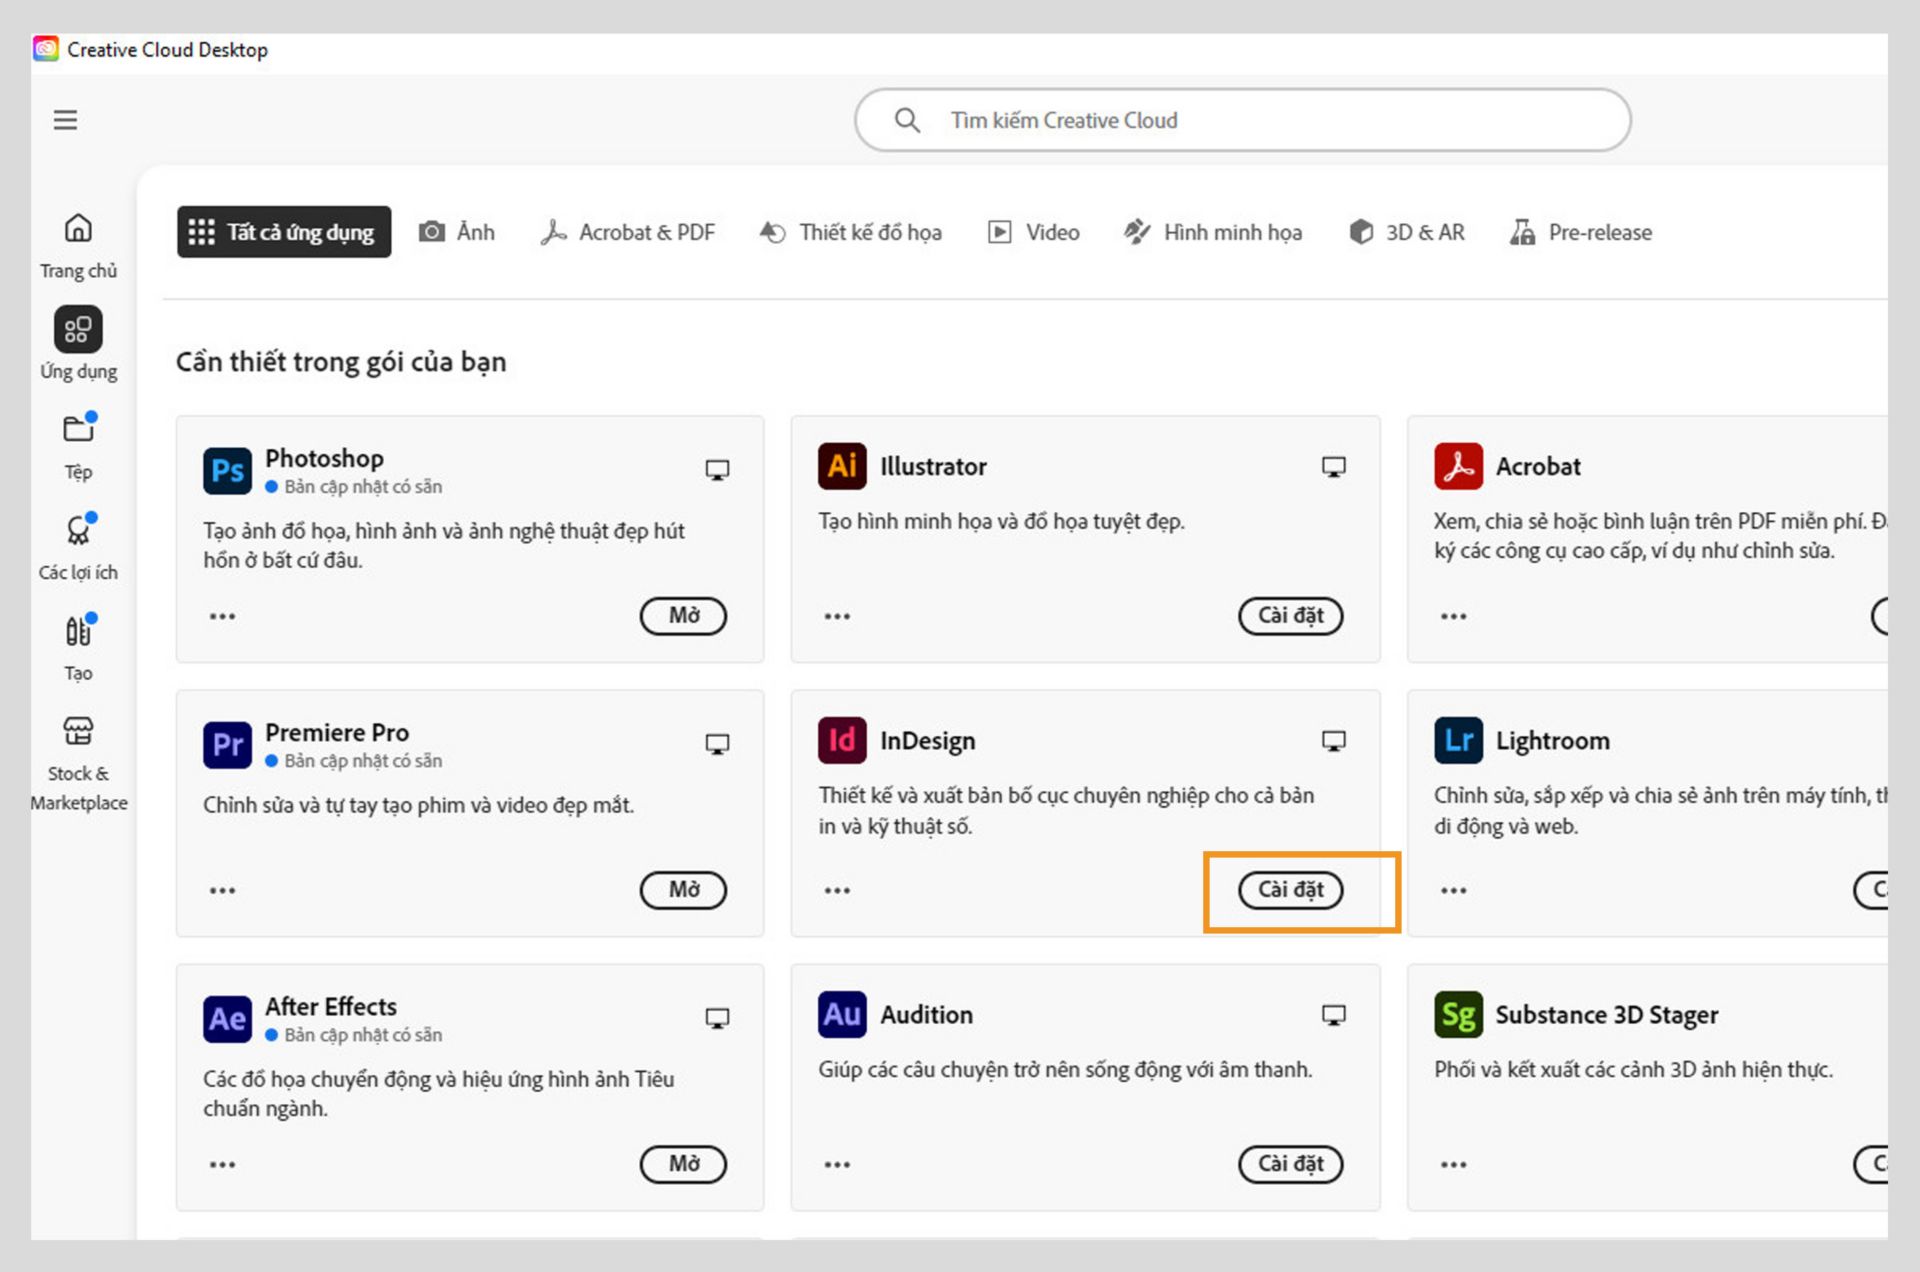Expand the InDesign more options ellipsis
Viewport: 1920px width, 1272px height.
(837, 890)
